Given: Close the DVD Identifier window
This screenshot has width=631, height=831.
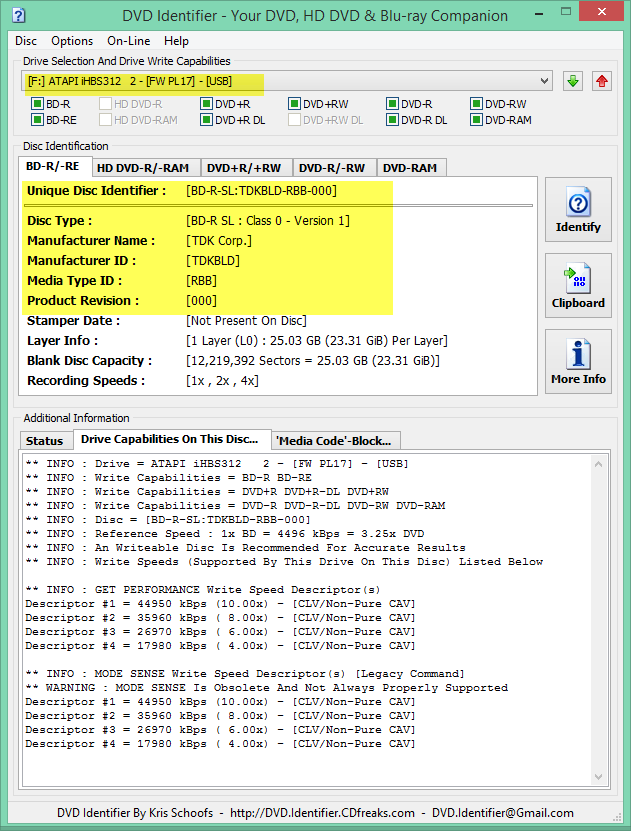Looking at the screenshot, I should click(601, 12).
